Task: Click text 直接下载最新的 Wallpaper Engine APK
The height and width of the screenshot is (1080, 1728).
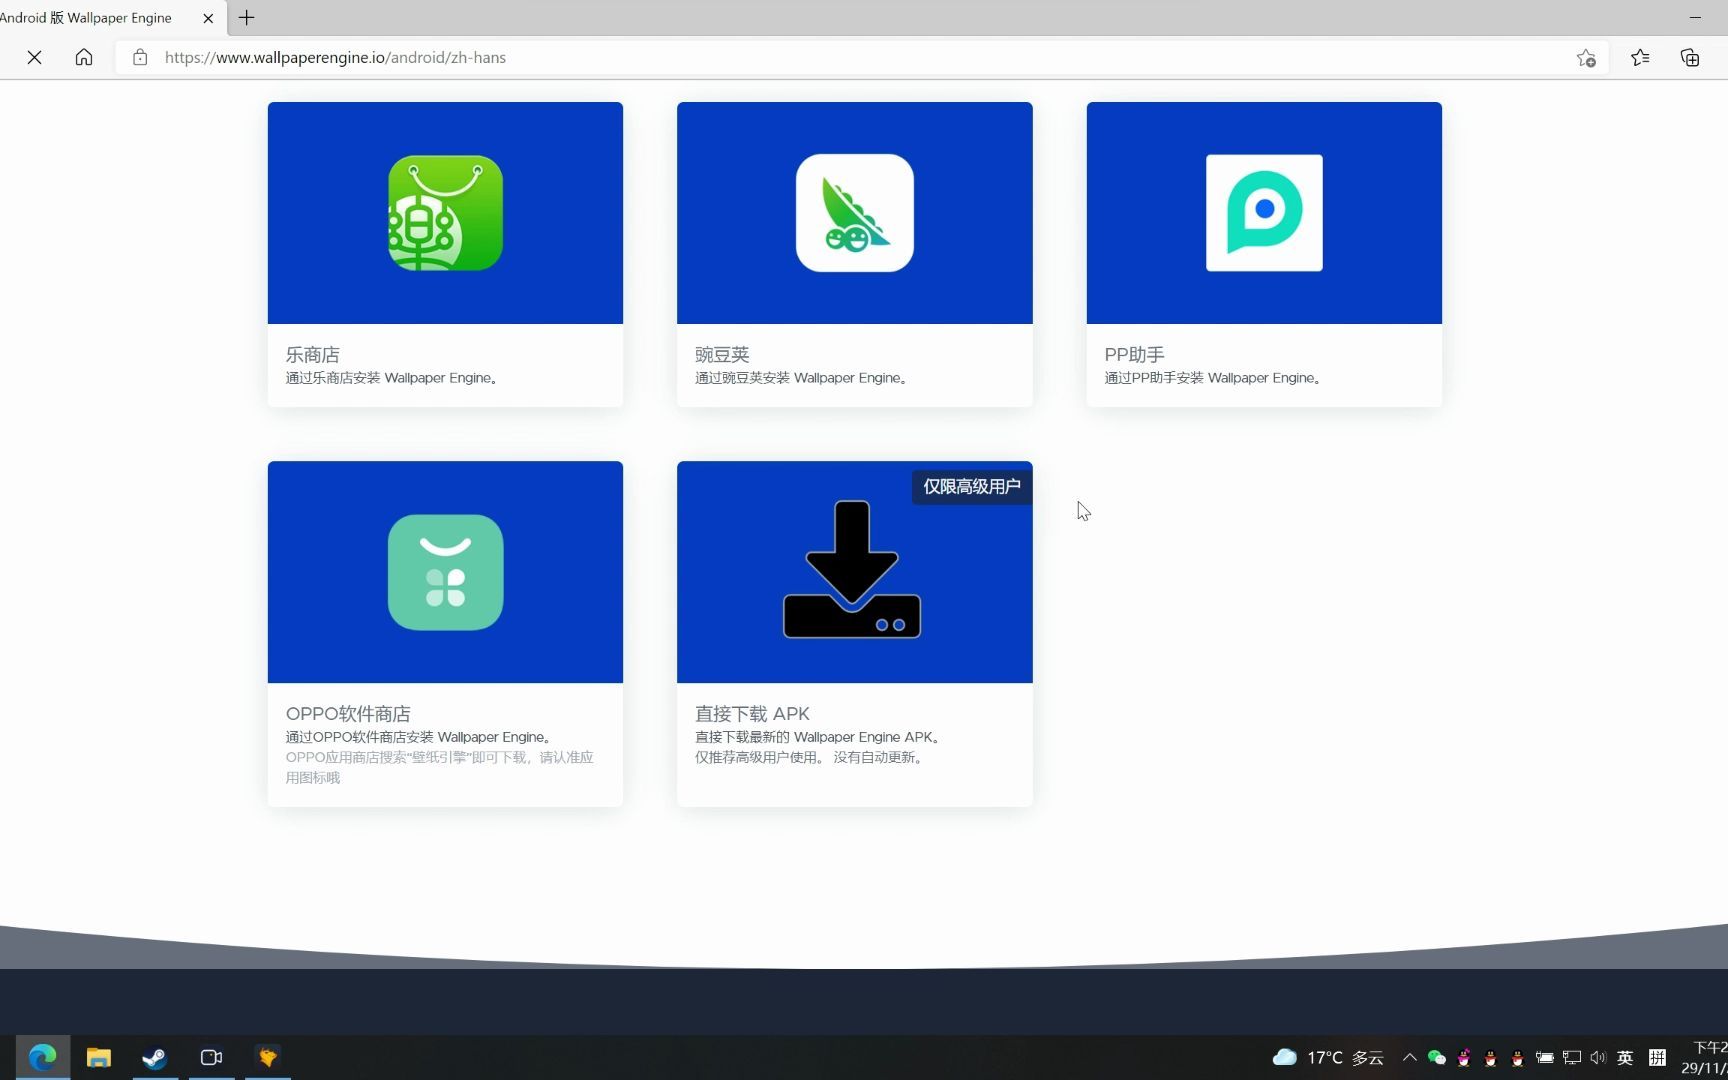Action: pos(818,737)
